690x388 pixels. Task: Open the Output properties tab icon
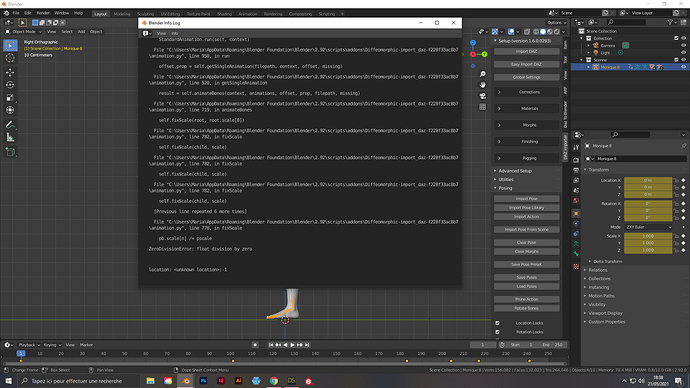click(576, 170)
